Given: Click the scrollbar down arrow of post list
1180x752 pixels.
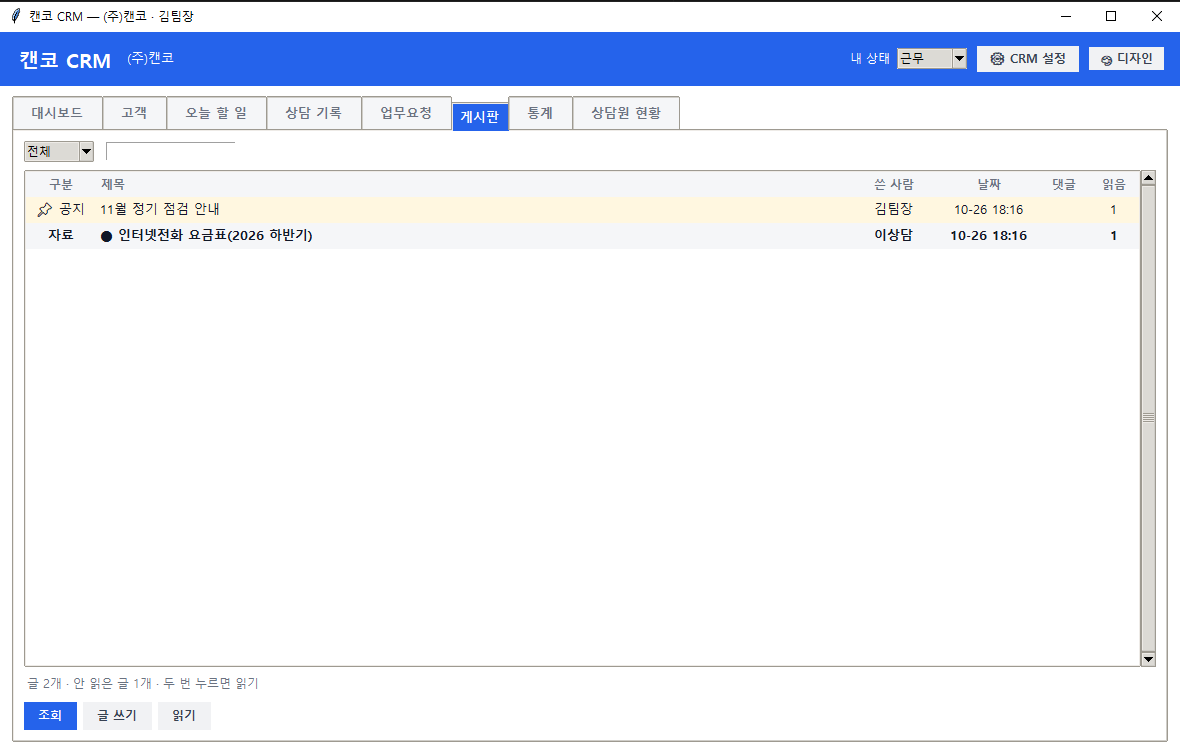Looking at the screenshot, I should (x=1148, y=659).
